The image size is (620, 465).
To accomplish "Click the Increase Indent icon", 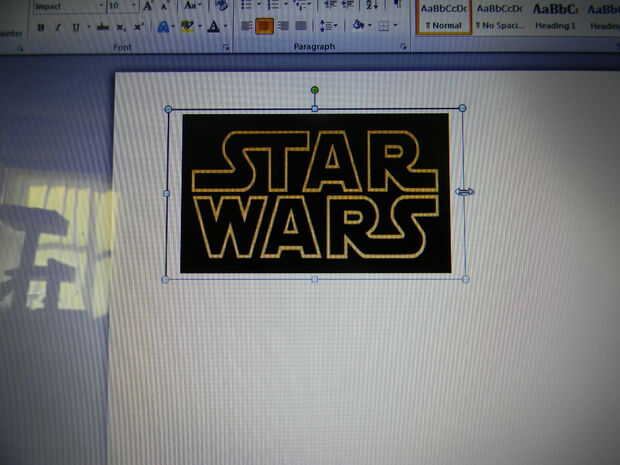I will [x=347, y=5].
